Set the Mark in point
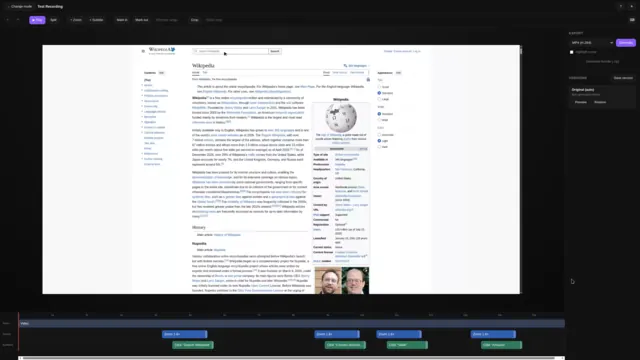Image resolution: width=640 pixels, height=360 pixels. click(x=122, y=20)
